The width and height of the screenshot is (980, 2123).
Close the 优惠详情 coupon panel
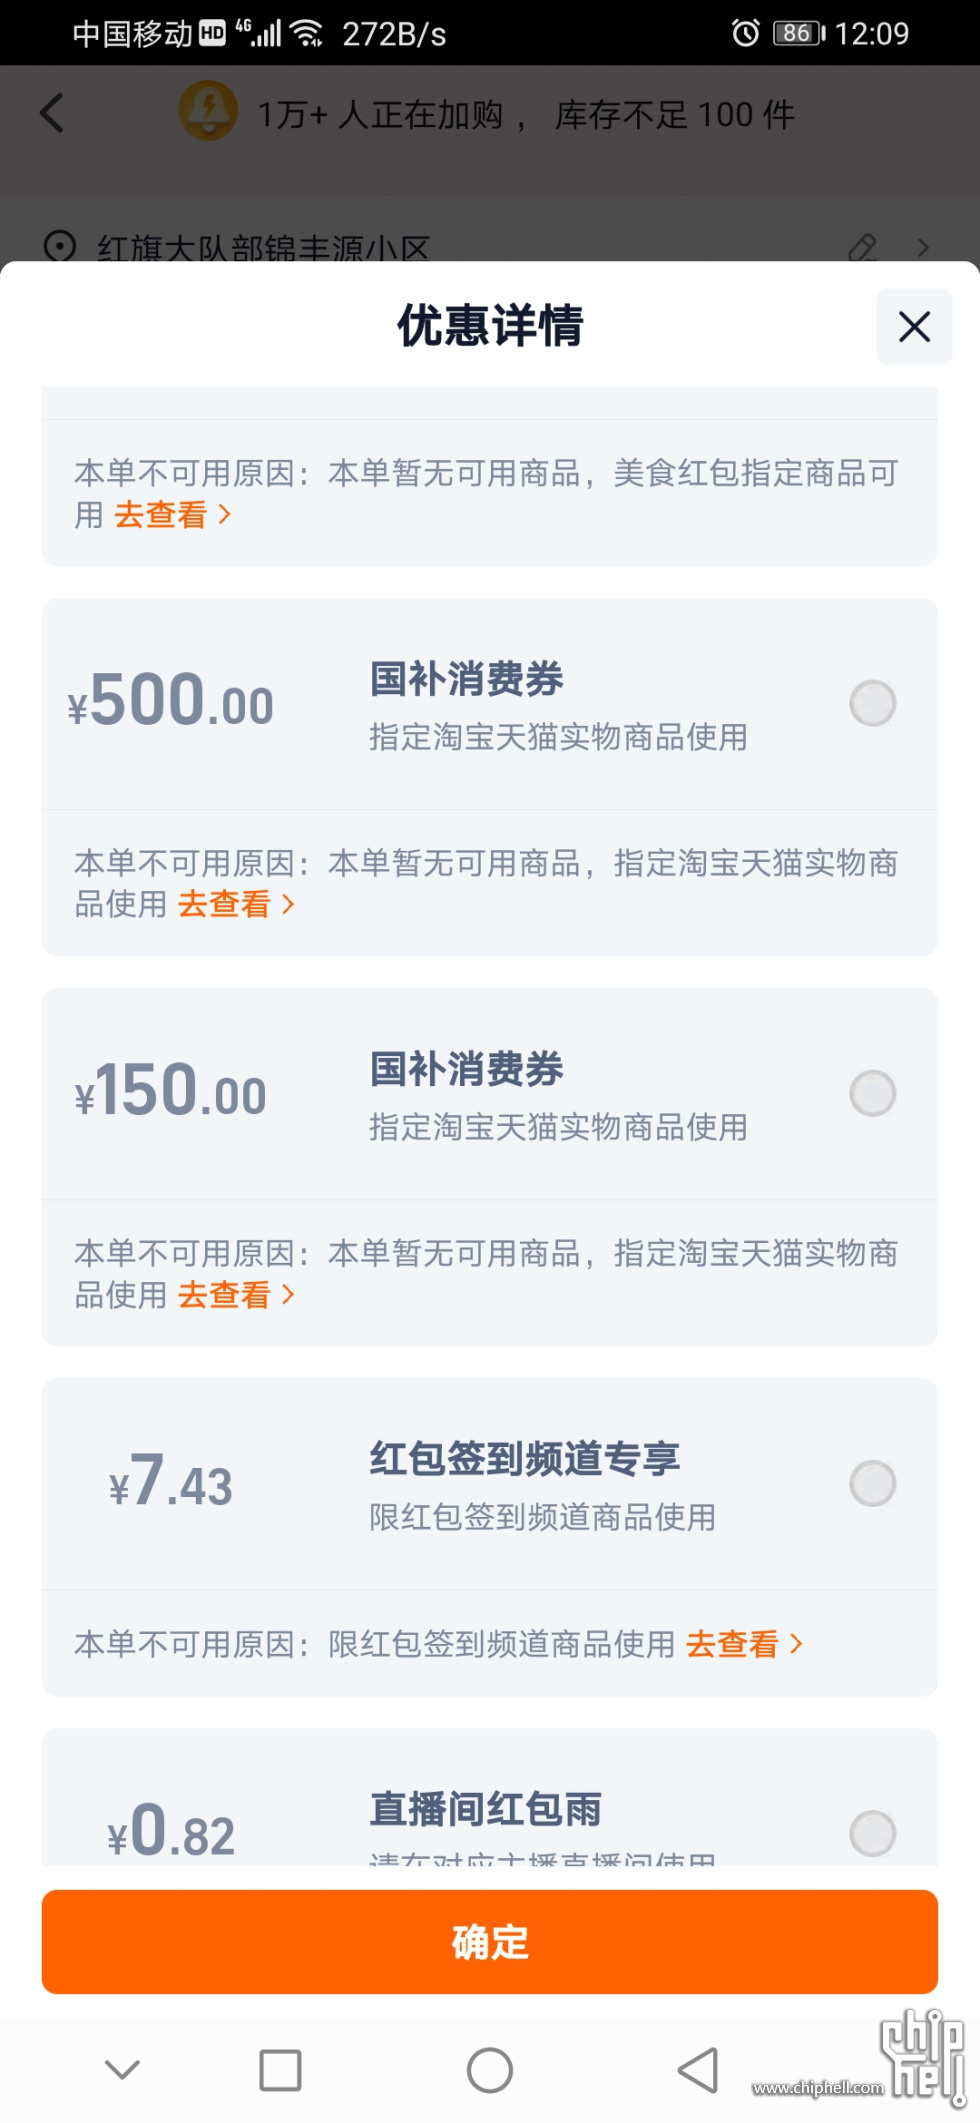point(914,327)
